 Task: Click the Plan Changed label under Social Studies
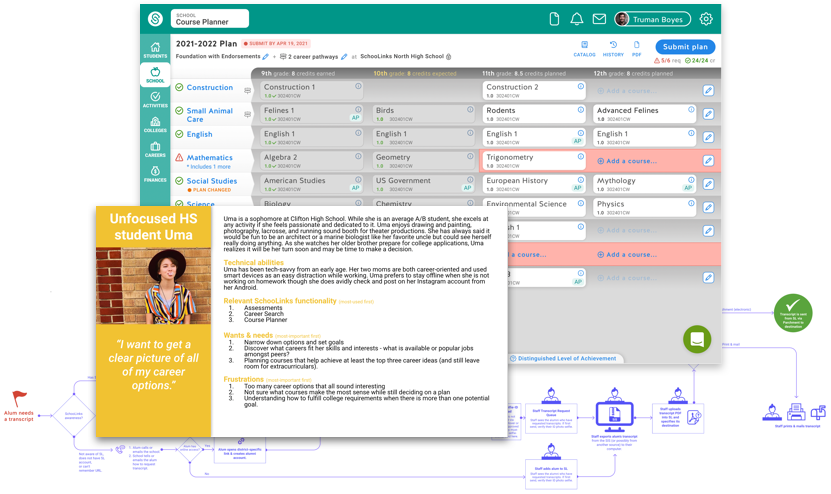click(209, 190)
